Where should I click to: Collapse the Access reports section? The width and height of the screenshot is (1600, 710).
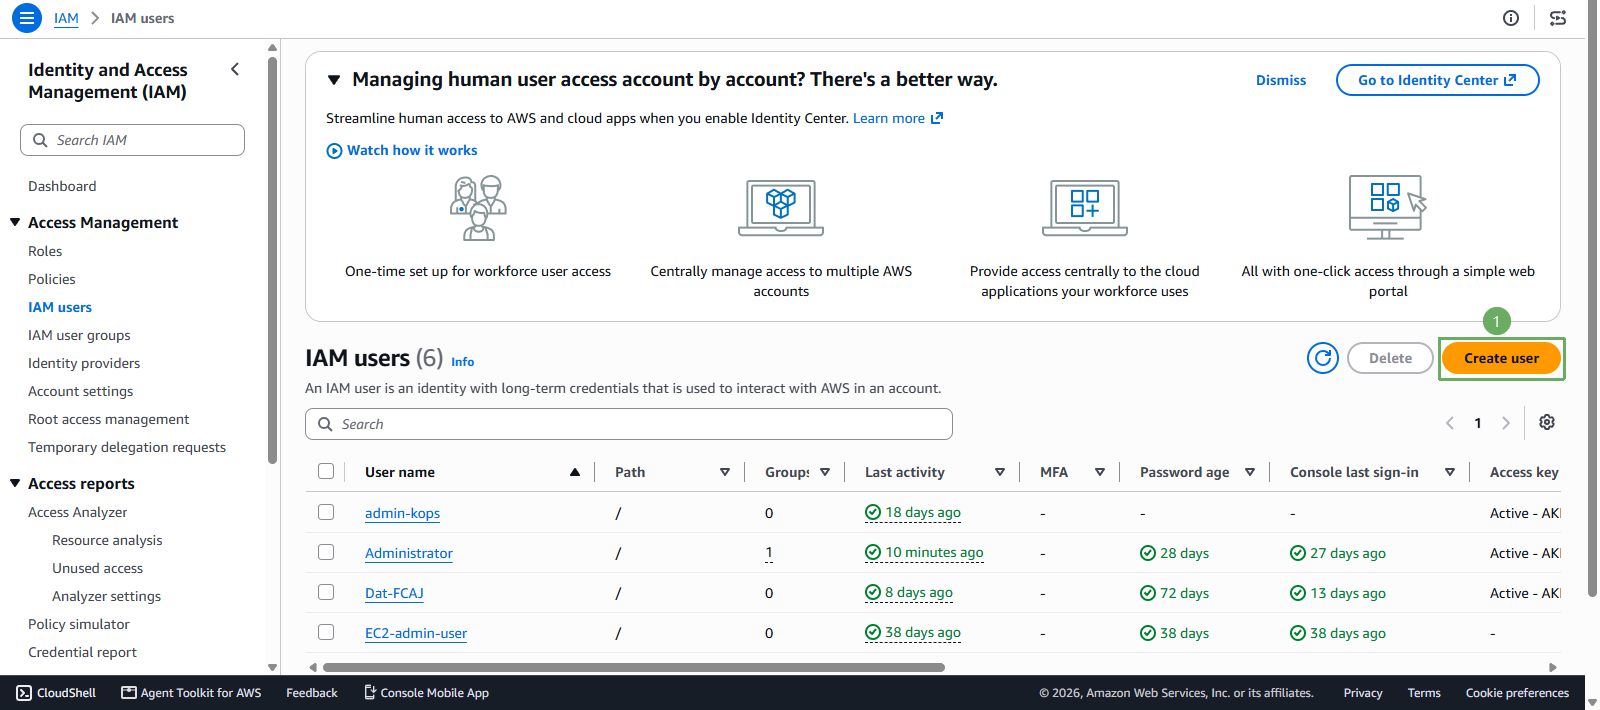15,483
